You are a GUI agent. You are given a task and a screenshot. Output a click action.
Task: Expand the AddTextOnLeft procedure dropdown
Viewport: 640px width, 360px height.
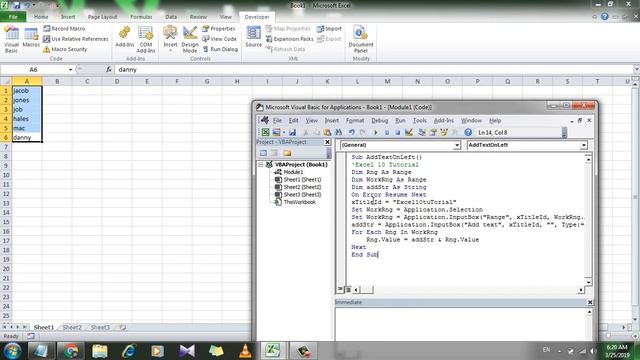[584, 145]
